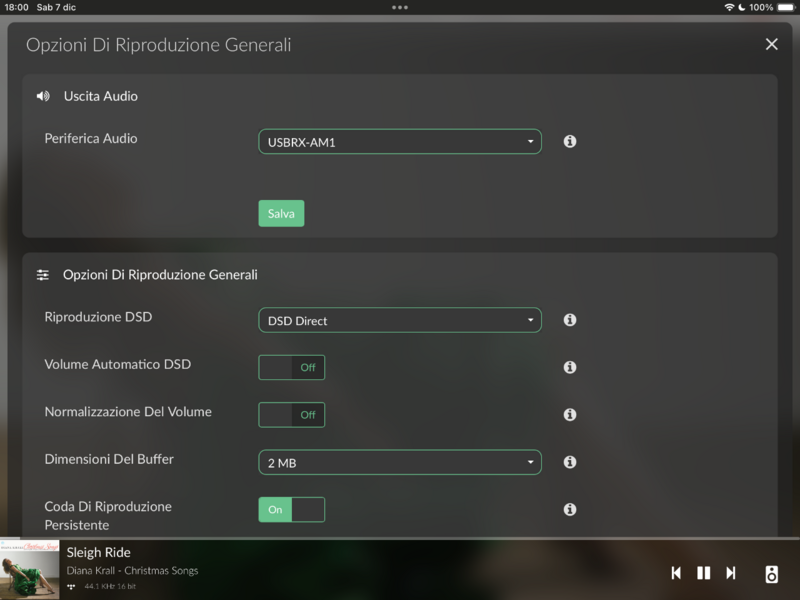Open the speaker output icon in player bar

[771, 573]
